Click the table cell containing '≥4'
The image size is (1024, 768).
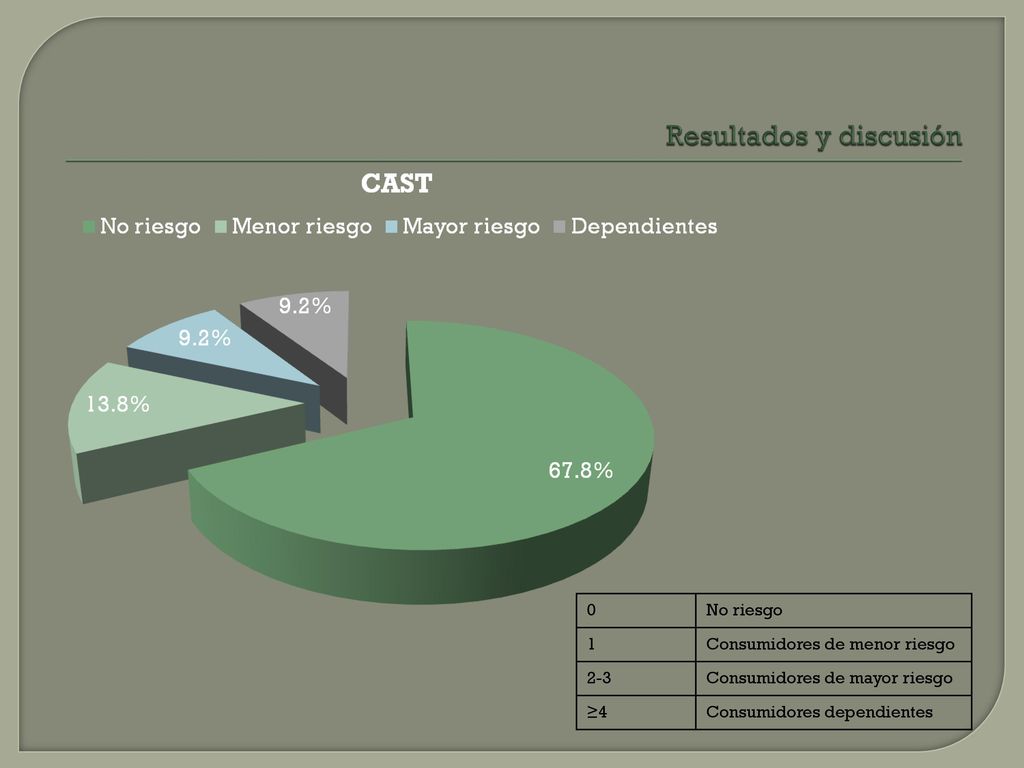636,712
